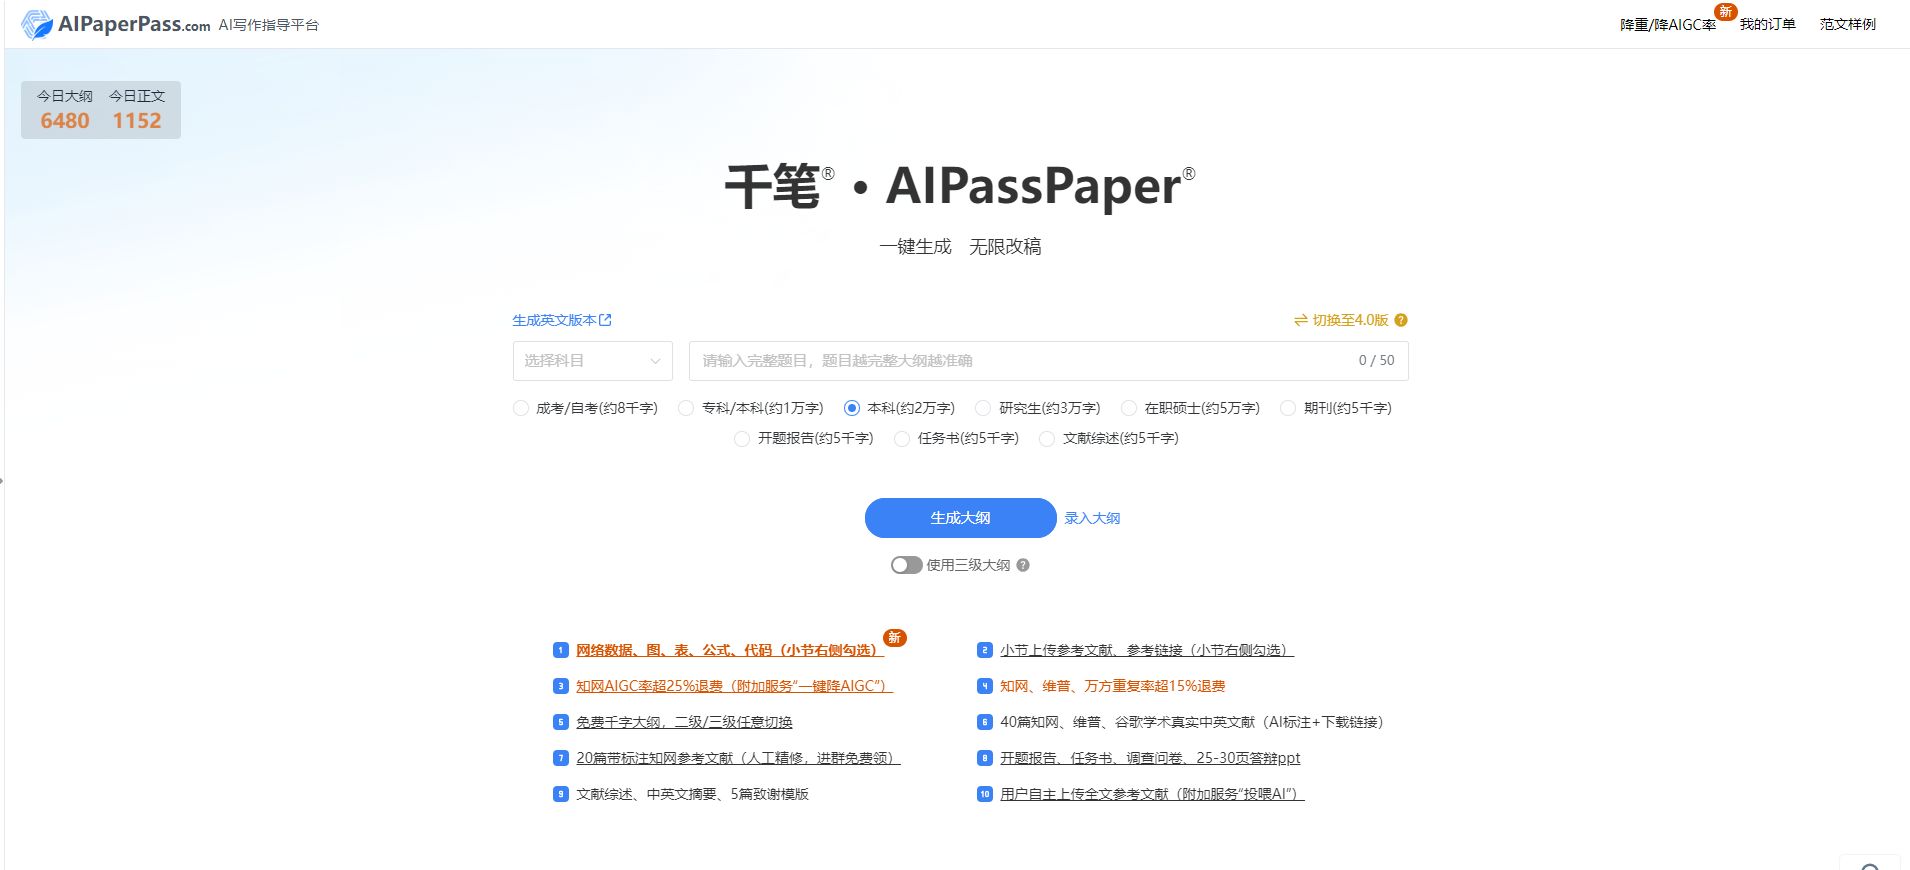This screenshot has width=1910, height=870.
Task: Click number 8 badge for 开题报告 feature
Action: [985, 758]
